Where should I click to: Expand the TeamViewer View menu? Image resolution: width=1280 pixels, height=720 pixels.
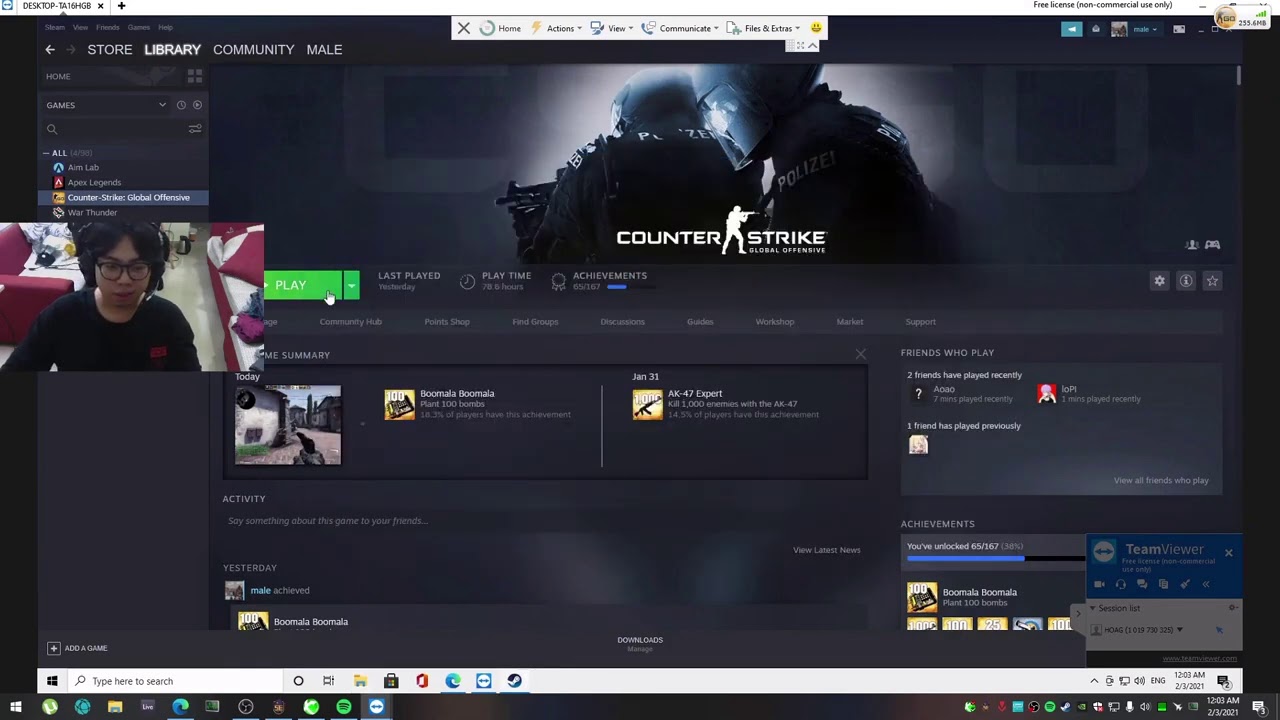[x=611, y=28]
